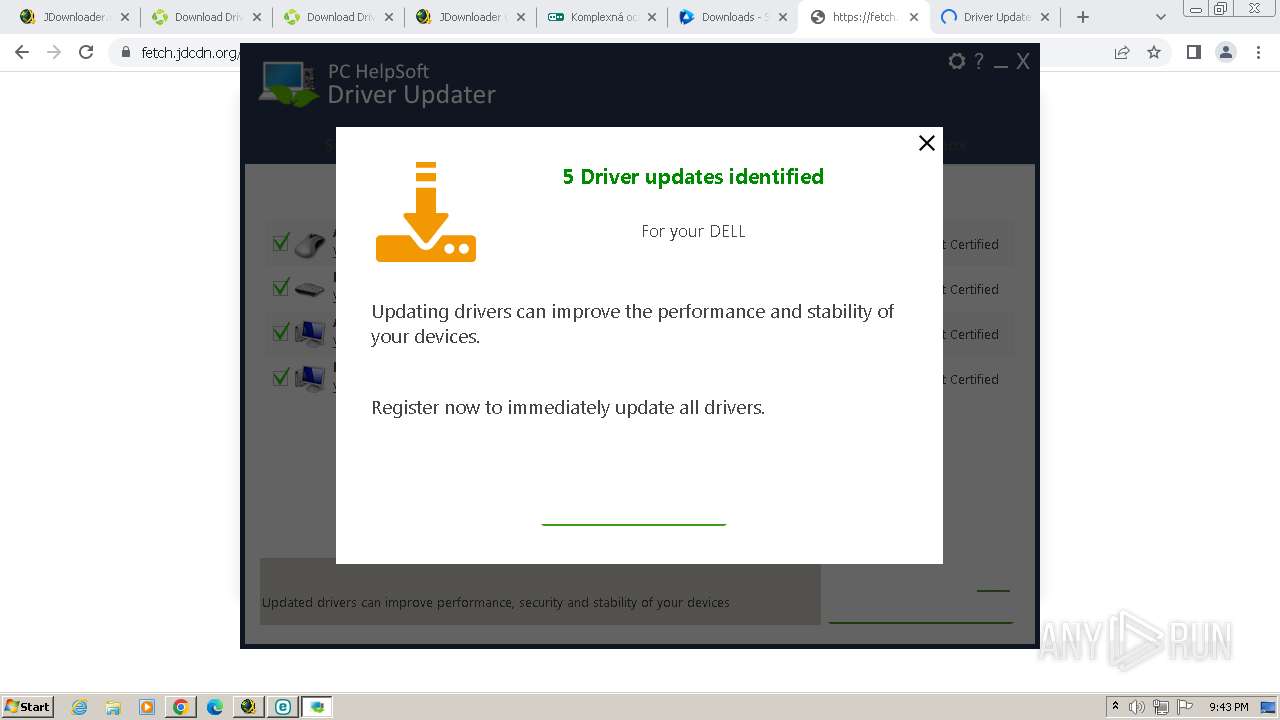The width and height of the screenshot is (1280, 720).
Task: Open Chrome from taskbar
Action: pyautogui.click(x=180, y=707)
